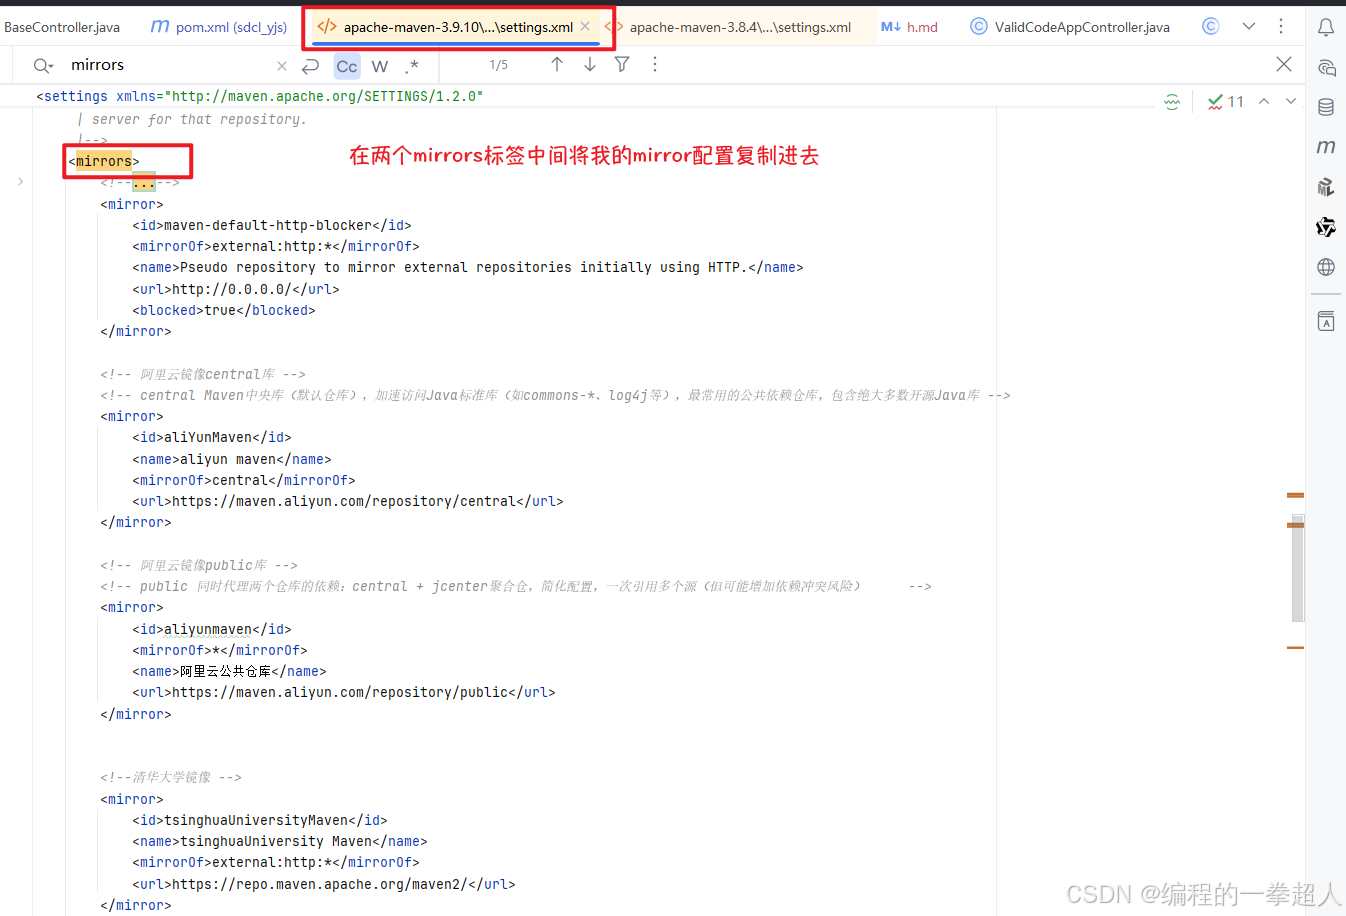Open recent search history arrow
This screenshot has width=1346, height=916.
point(311,65)
